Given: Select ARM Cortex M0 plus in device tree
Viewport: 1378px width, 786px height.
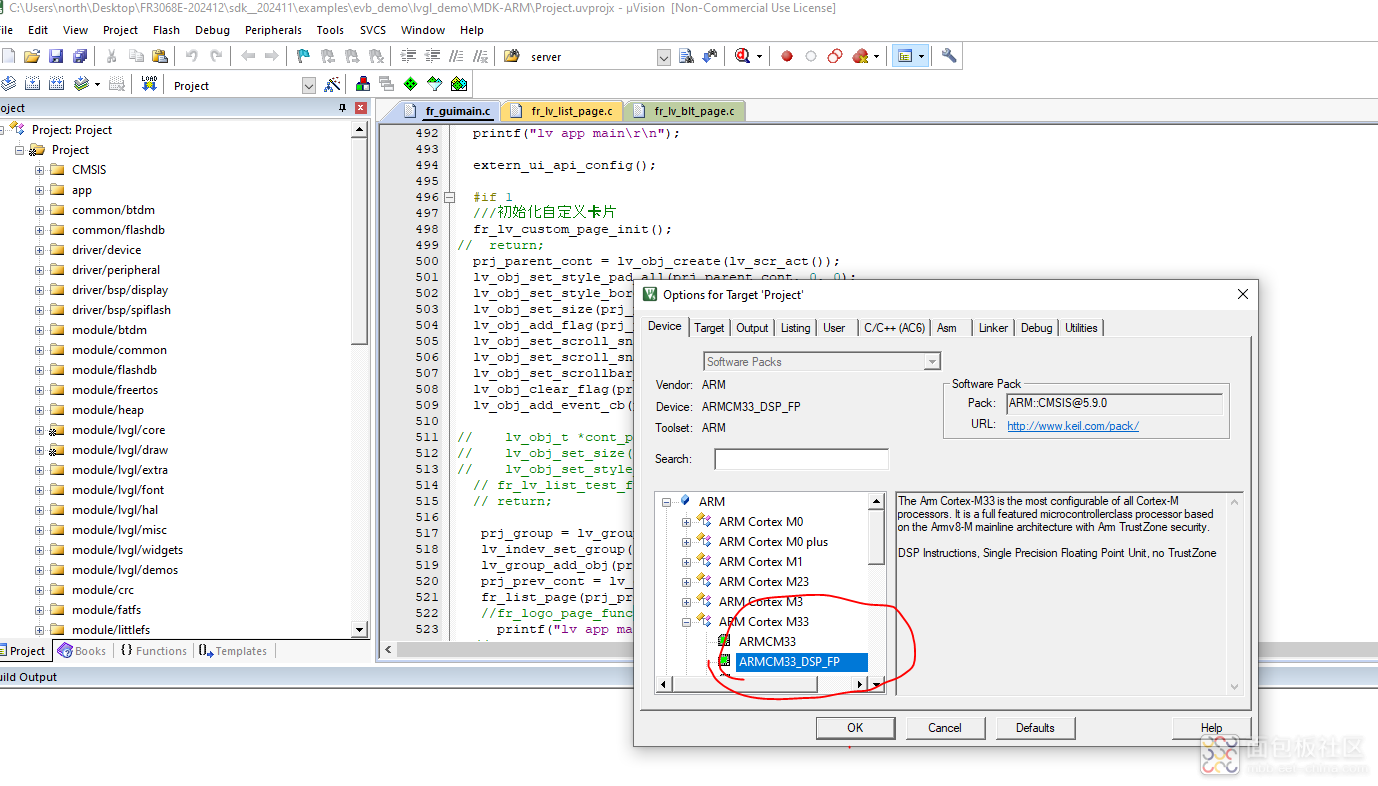Looking at the screenshot, I should point(773,542).
